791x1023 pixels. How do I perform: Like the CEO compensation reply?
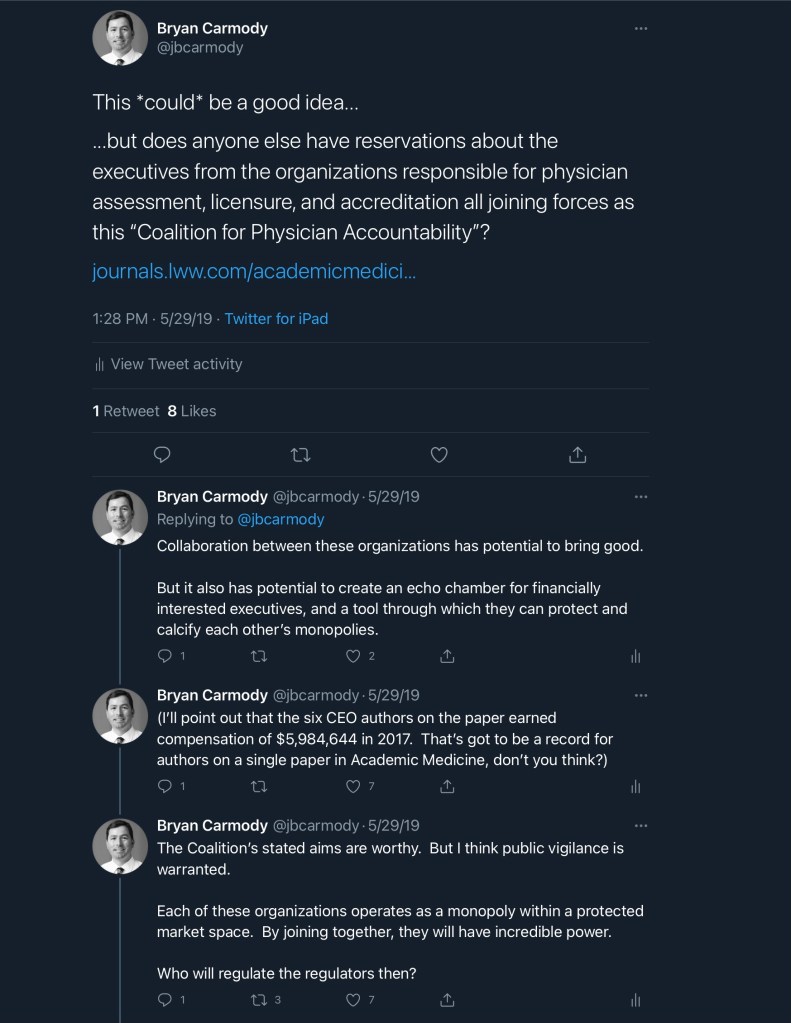pos(353,787)
